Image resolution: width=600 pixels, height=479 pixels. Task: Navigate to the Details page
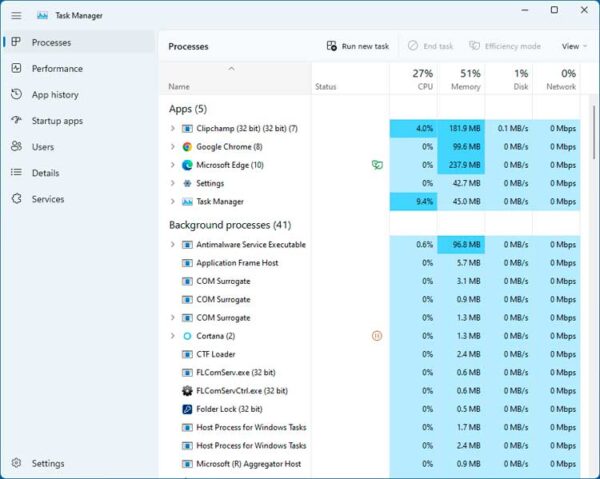coord(78,173)
